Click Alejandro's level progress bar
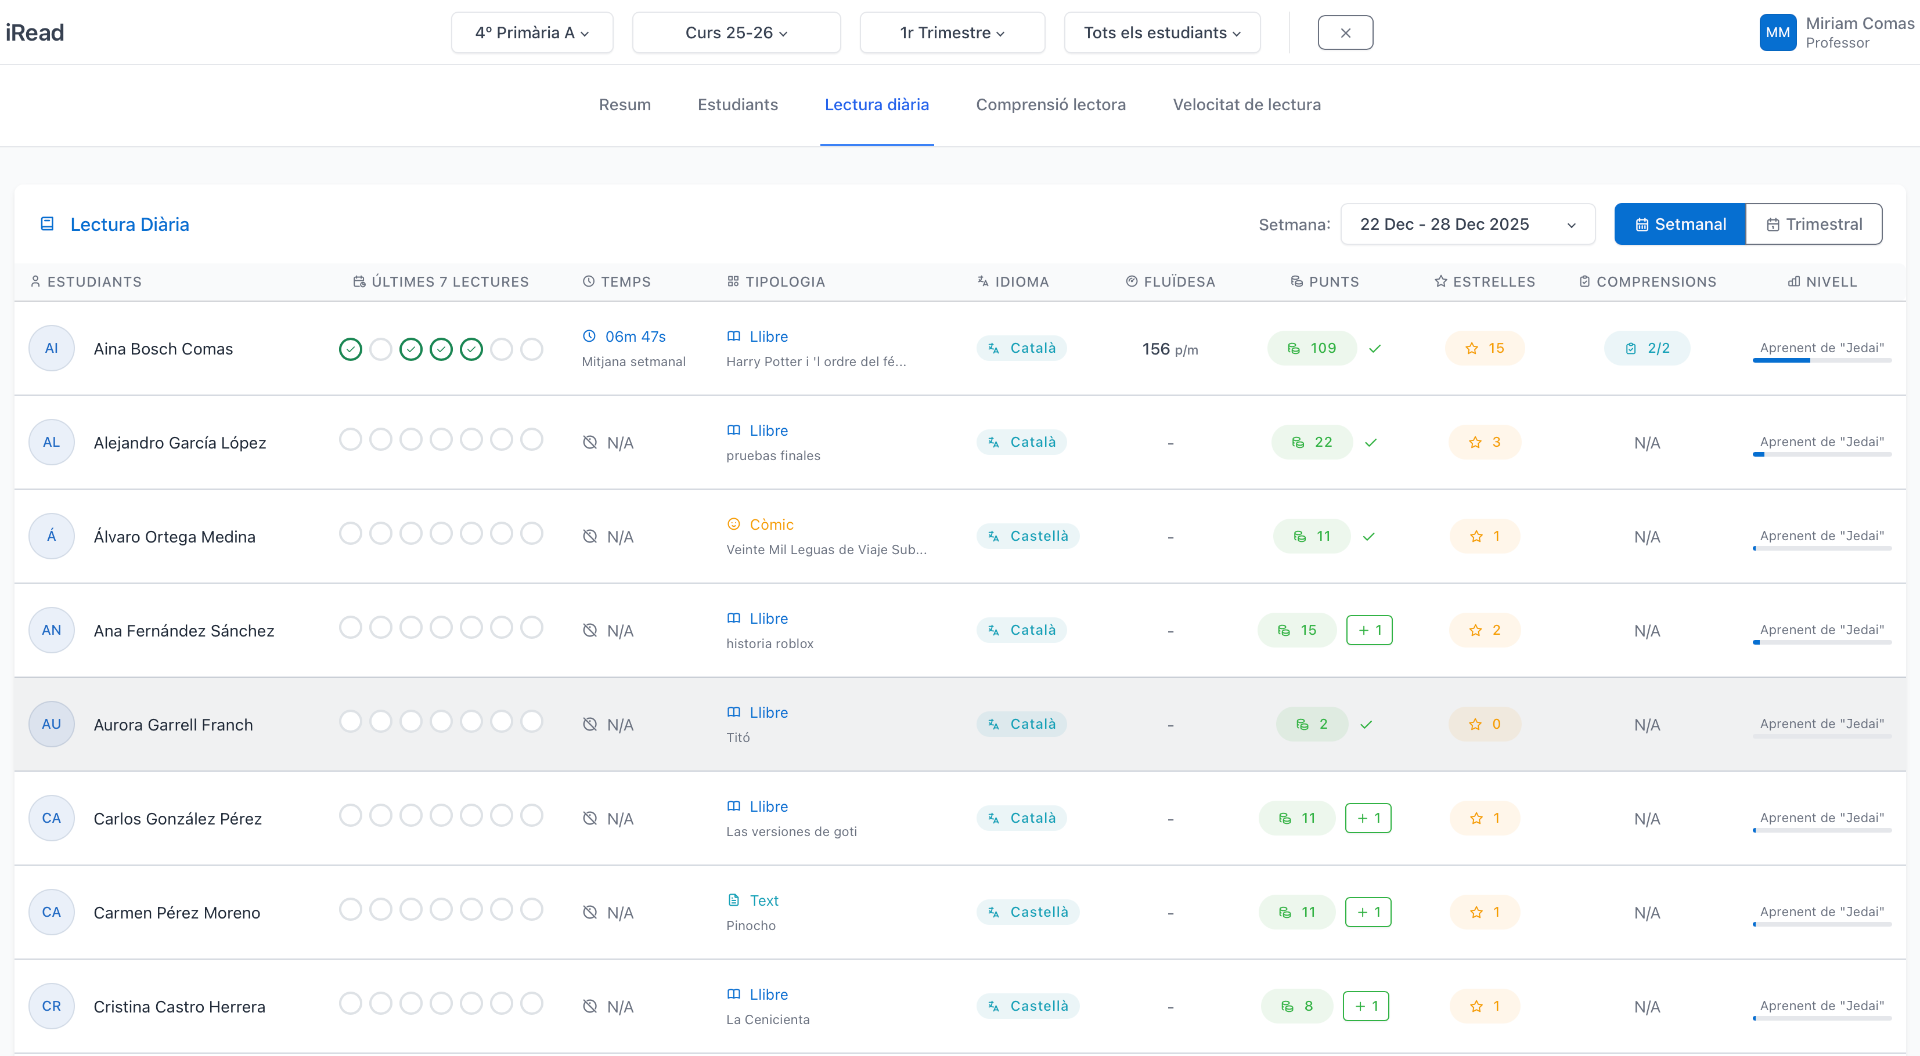 click(x=1822, y=454)
